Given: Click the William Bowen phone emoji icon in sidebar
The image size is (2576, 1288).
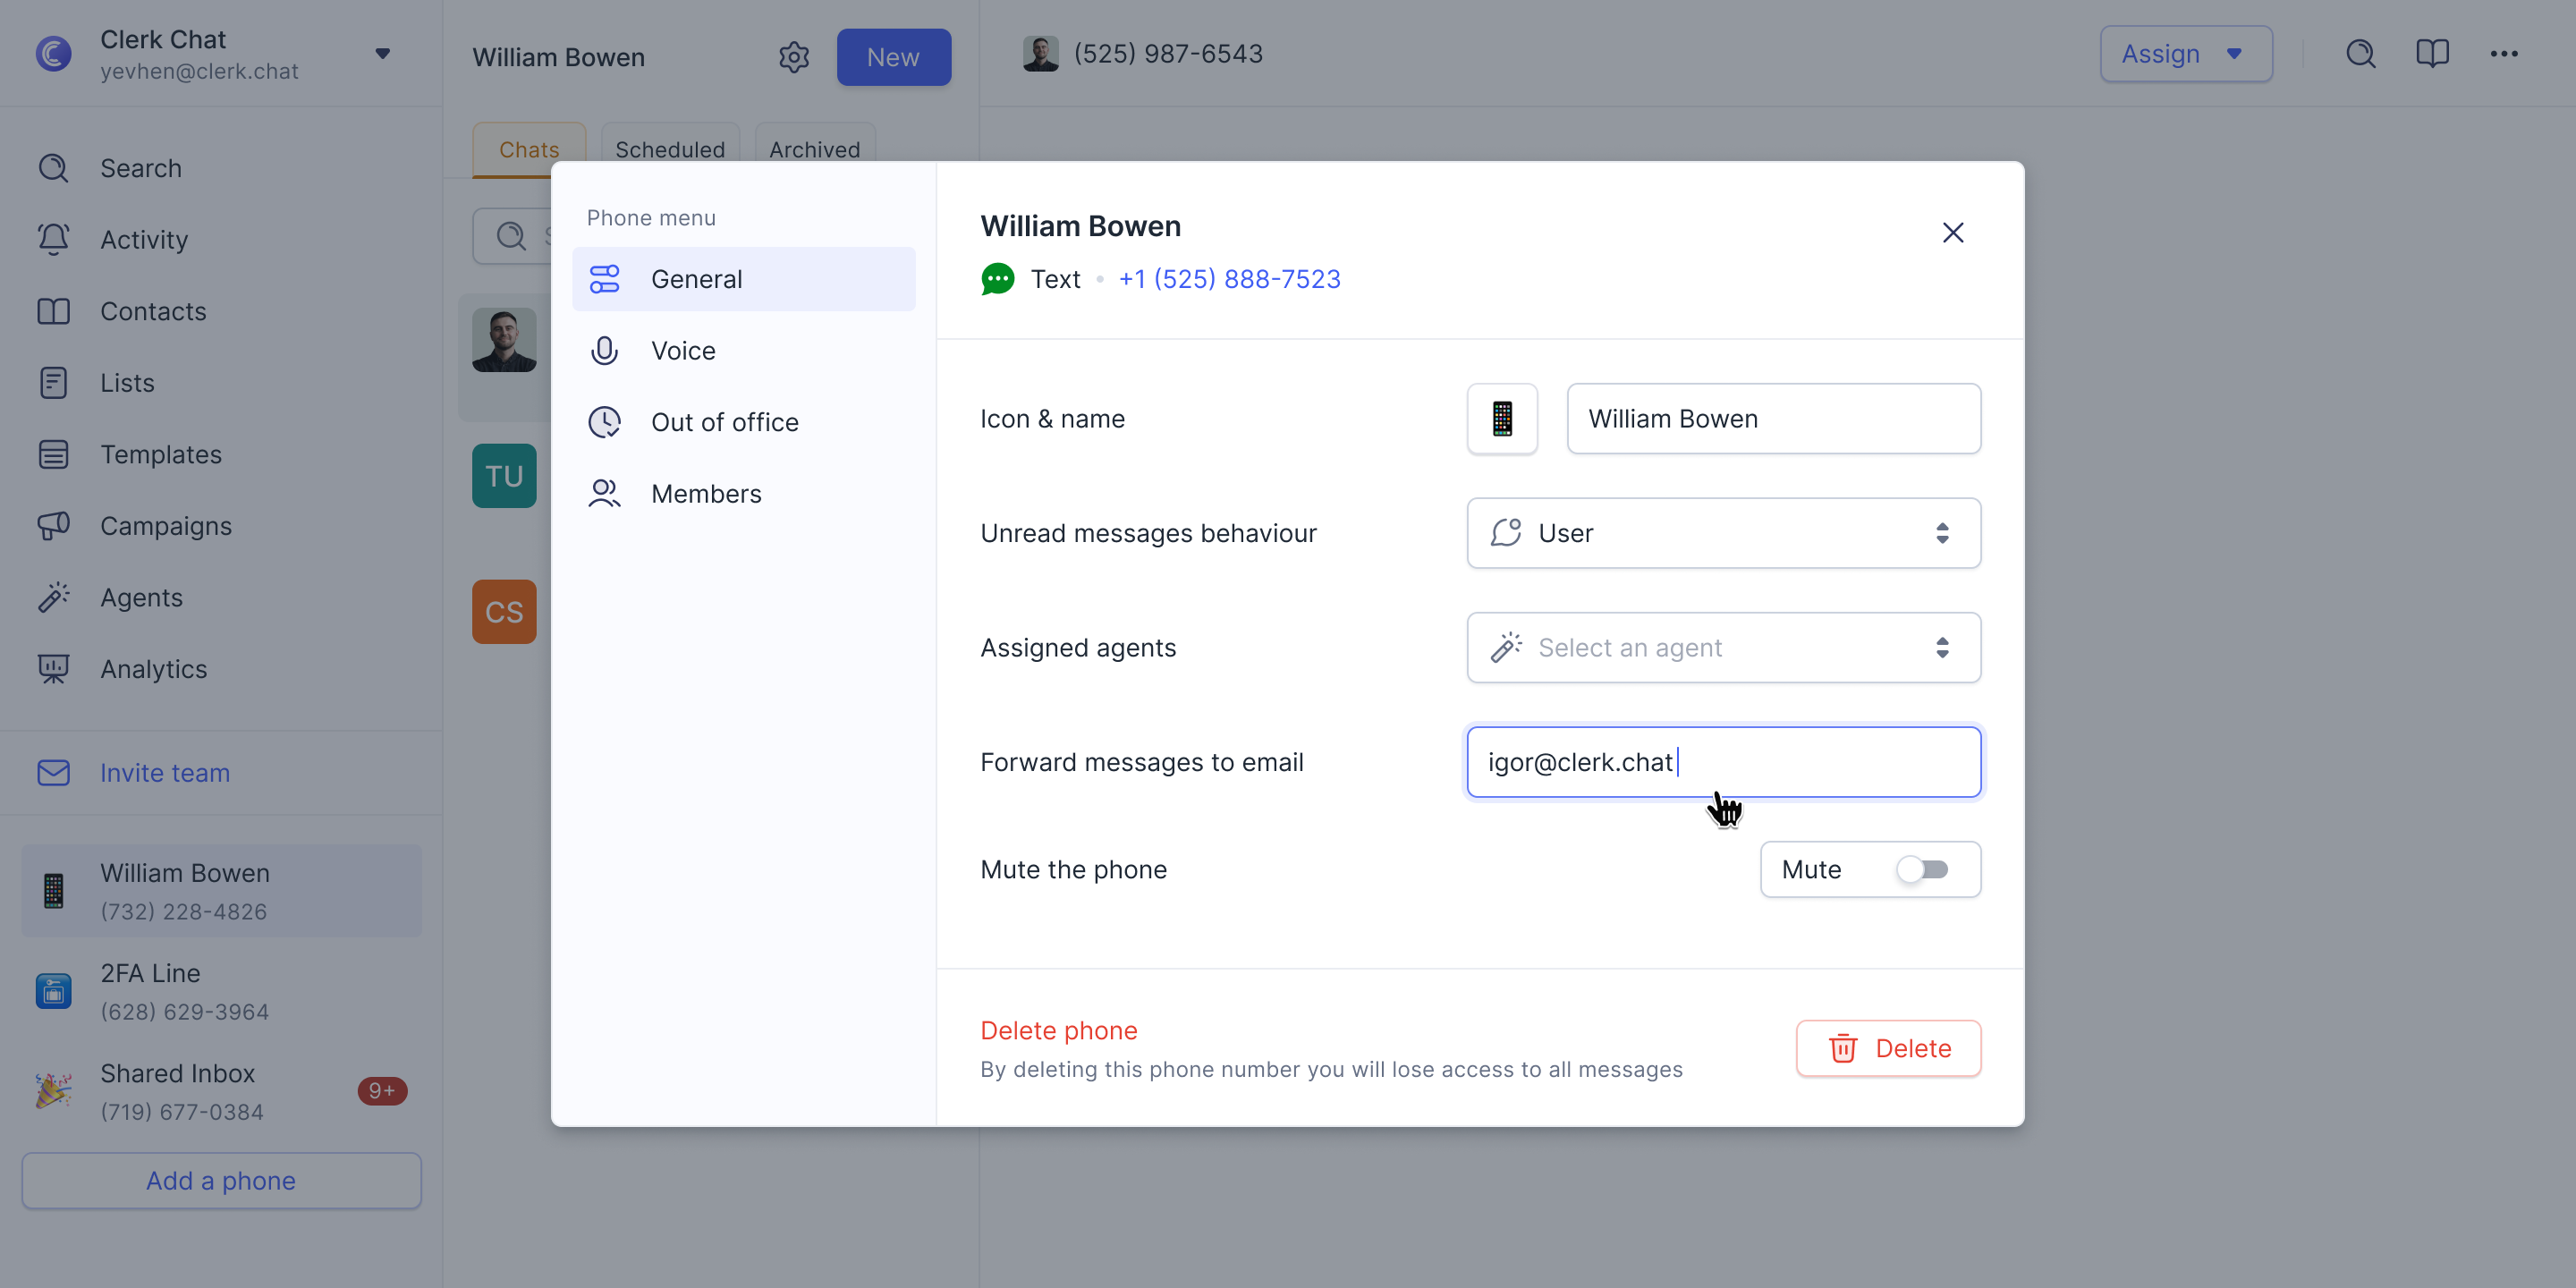Looking at the screenshot, I should tap(53, 891).
